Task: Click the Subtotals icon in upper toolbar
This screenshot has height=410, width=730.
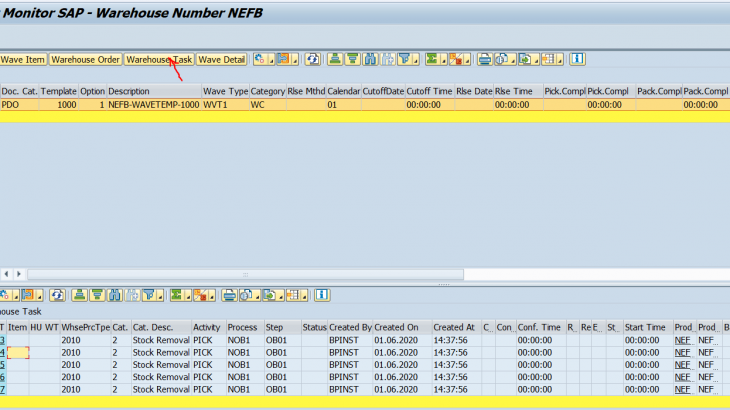Action: click(456, 59)
